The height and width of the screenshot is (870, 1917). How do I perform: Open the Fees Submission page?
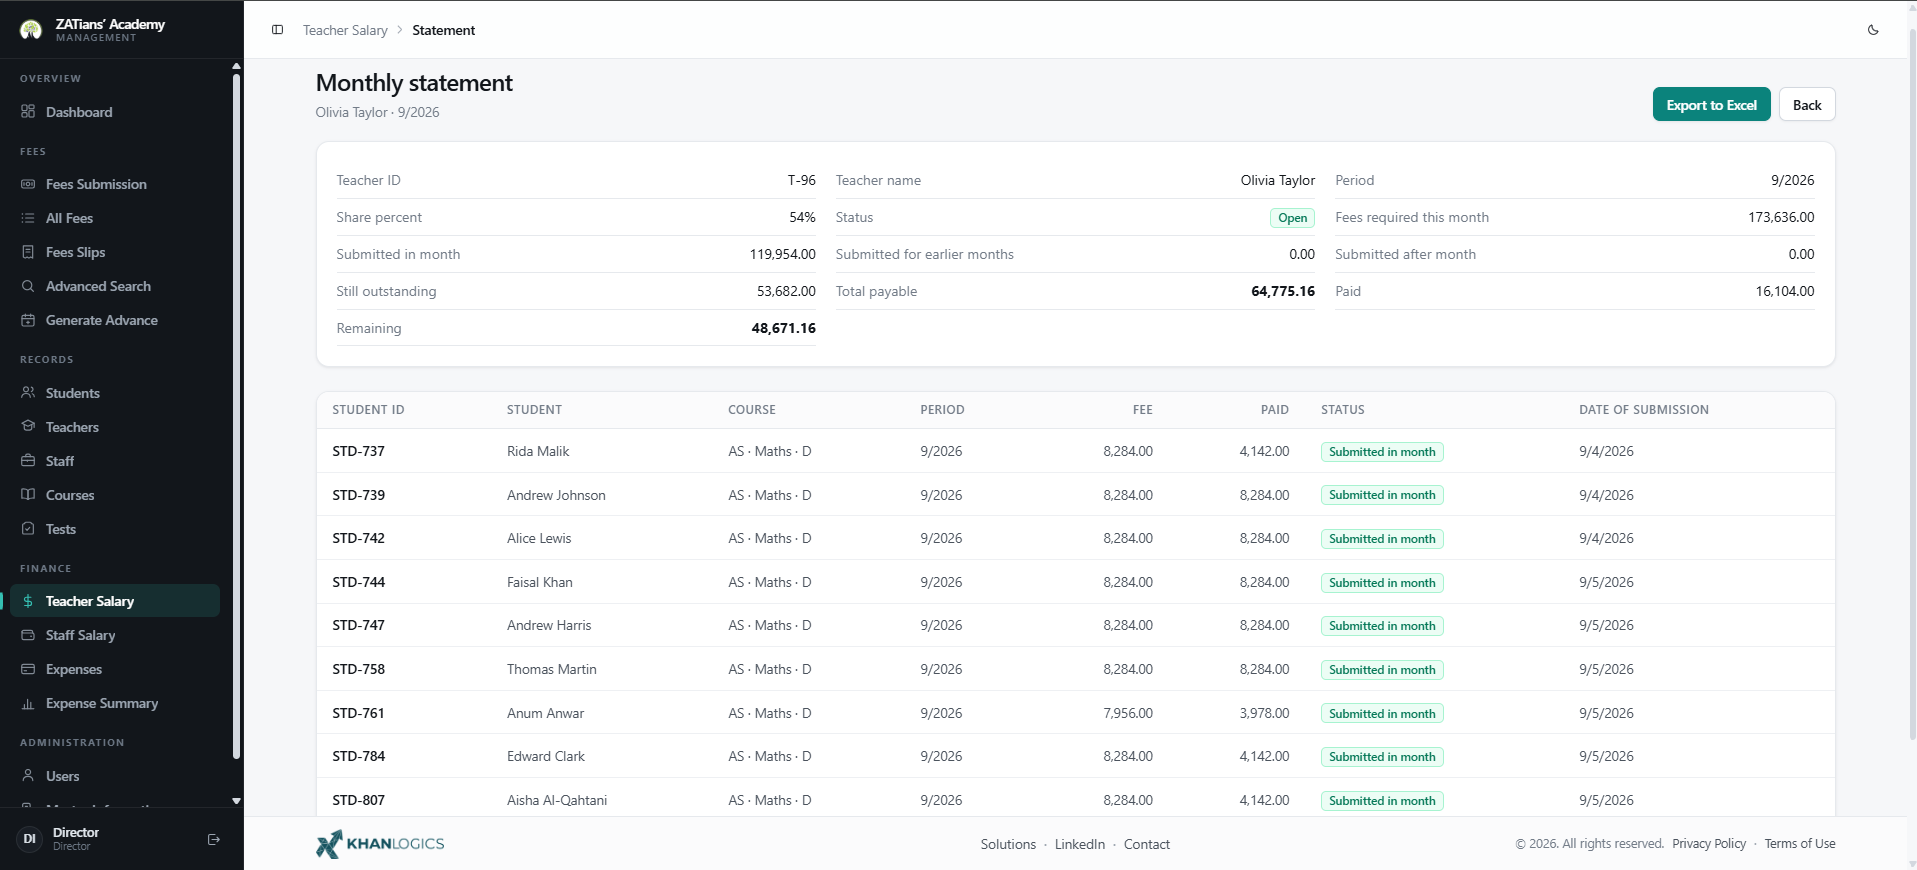click(x=115, y=184)
